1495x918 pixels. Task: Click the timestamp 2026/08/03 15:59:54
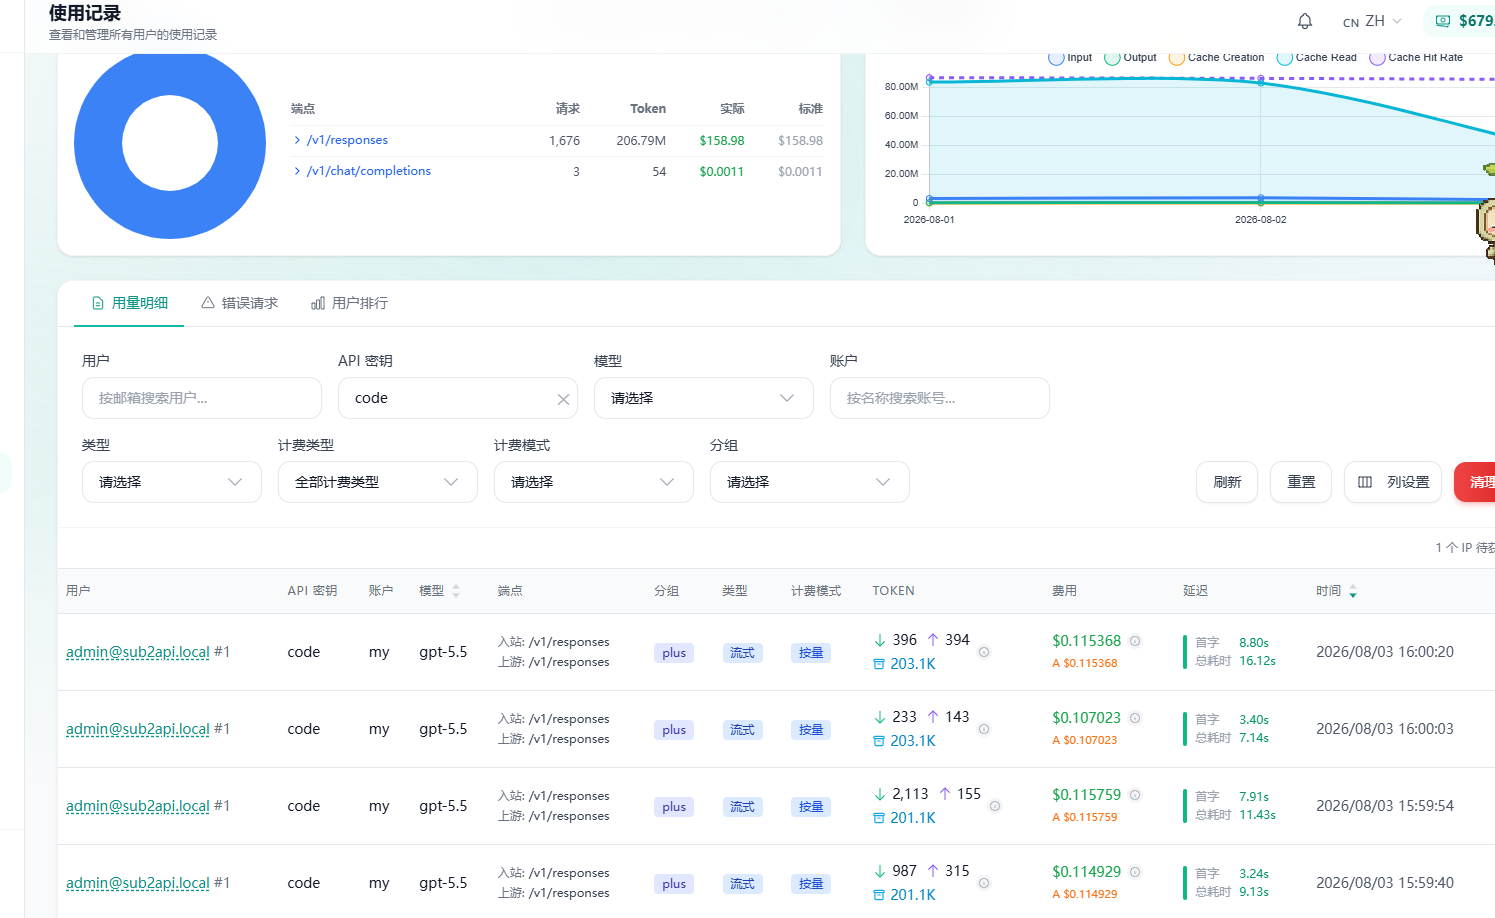[1385, 806]
